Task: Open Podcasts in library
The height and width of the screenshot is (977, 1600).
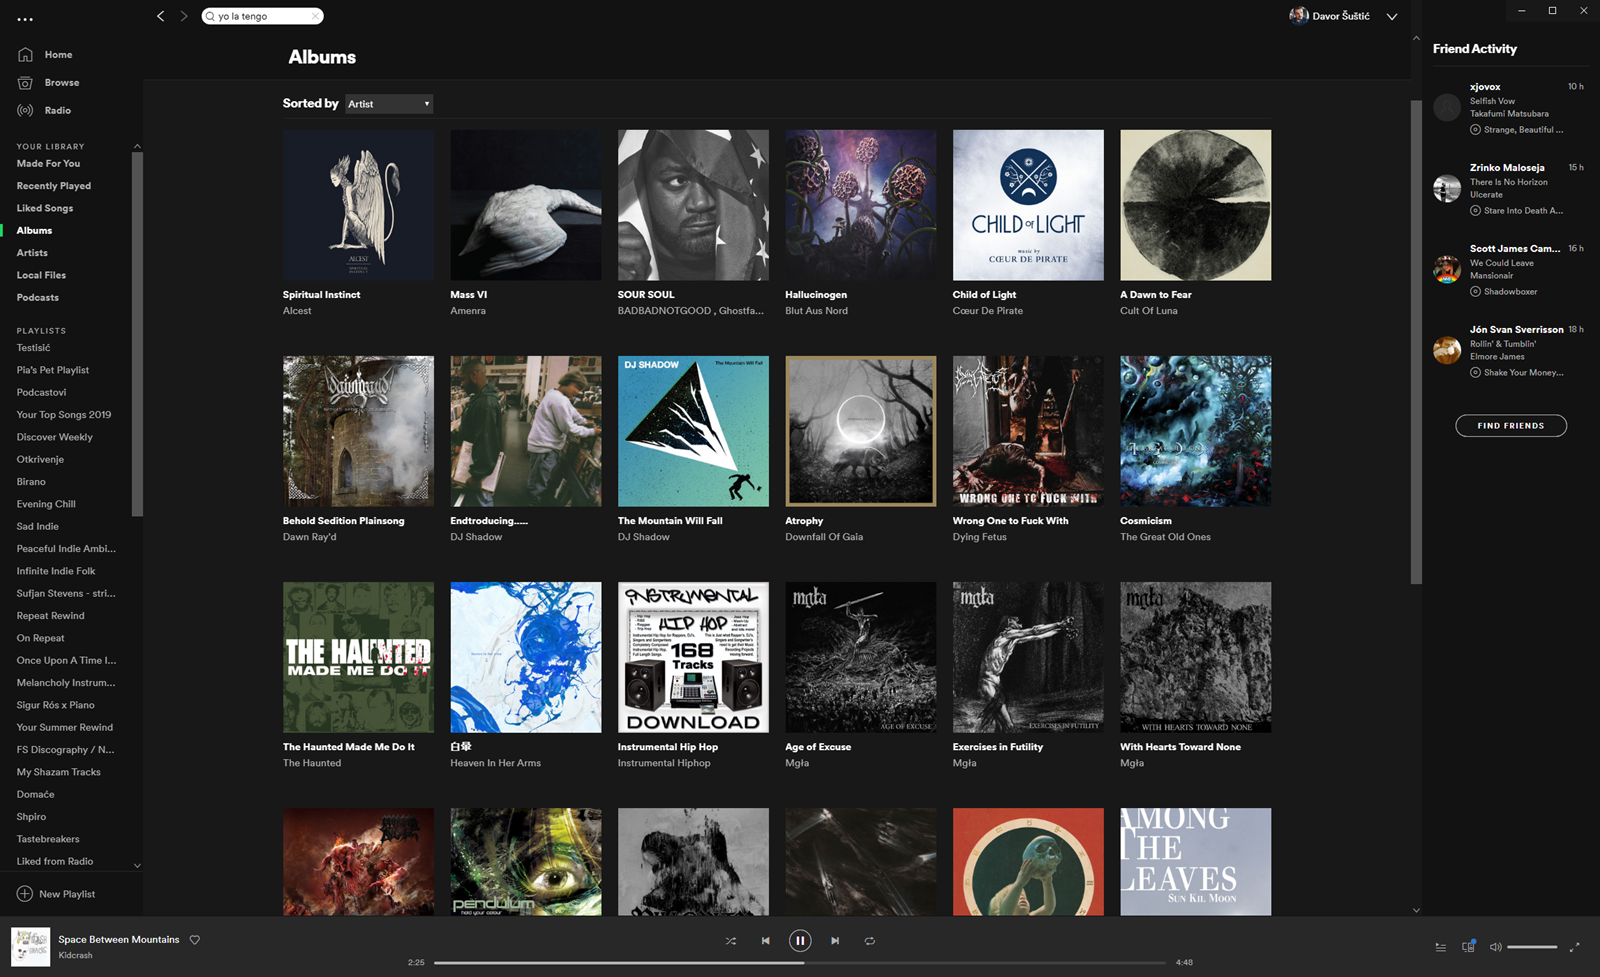Action: 37,297
